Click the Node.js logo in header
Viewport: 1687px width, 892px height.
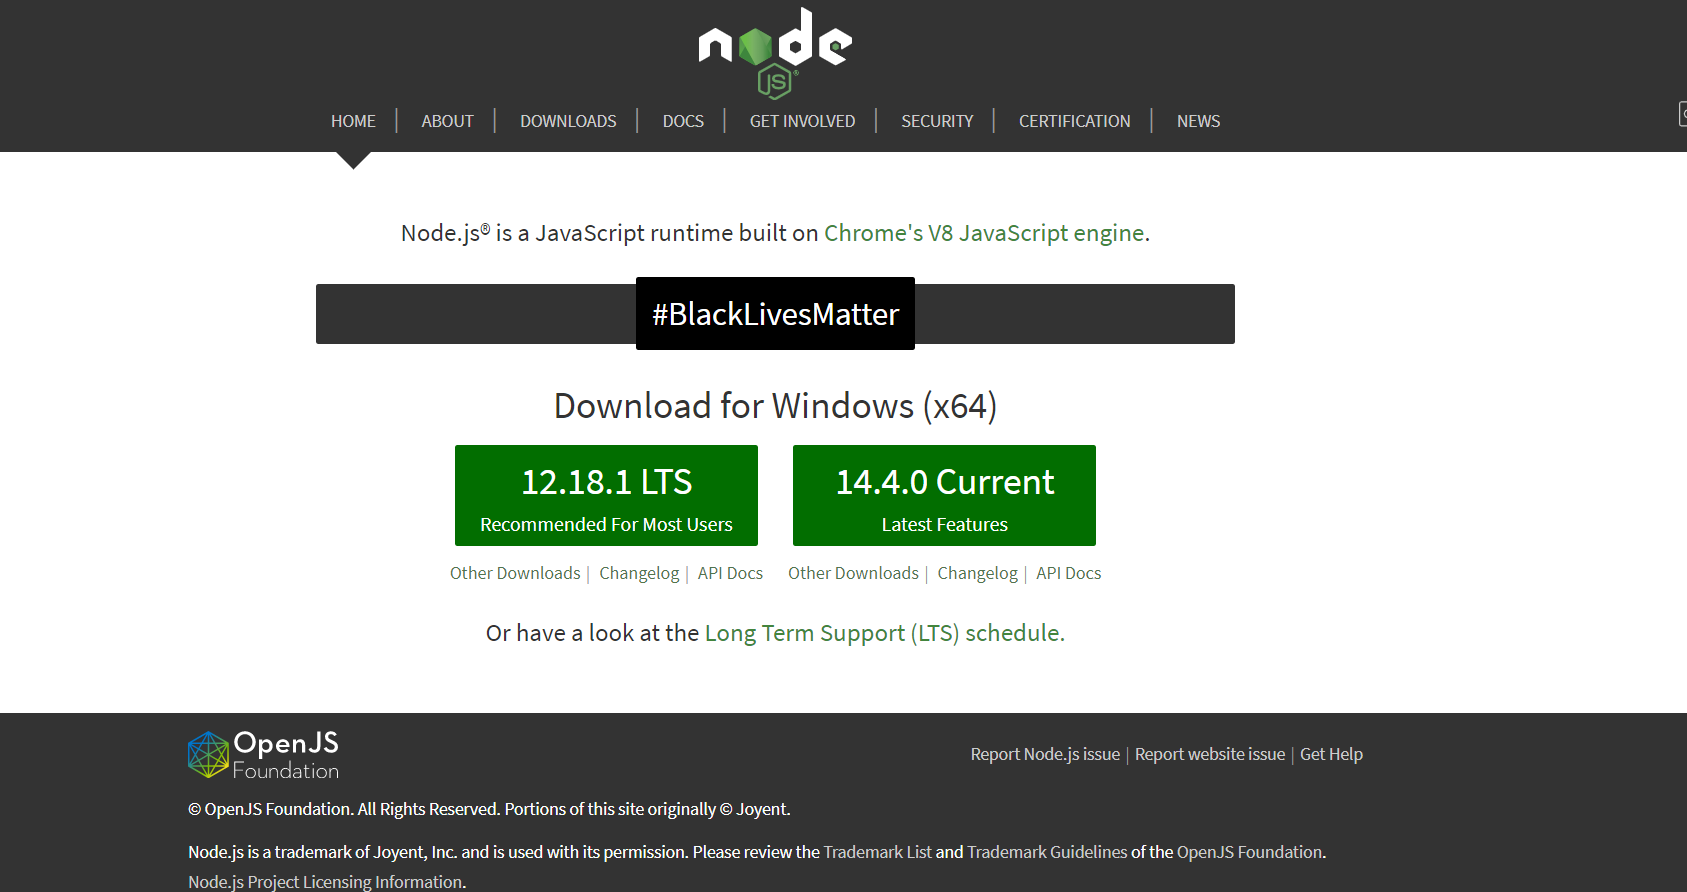tap(775, 53)
